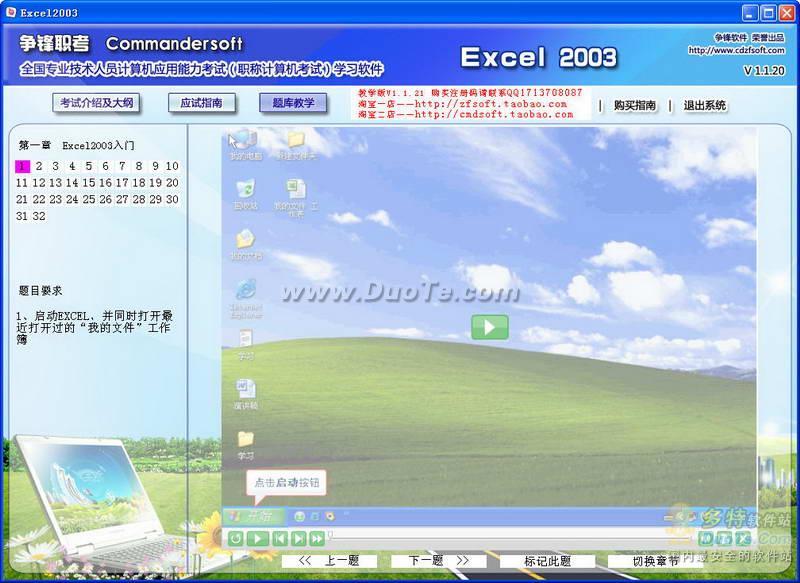Select question number 31
This screenshot has width=800, height=583.
point(22,216)
